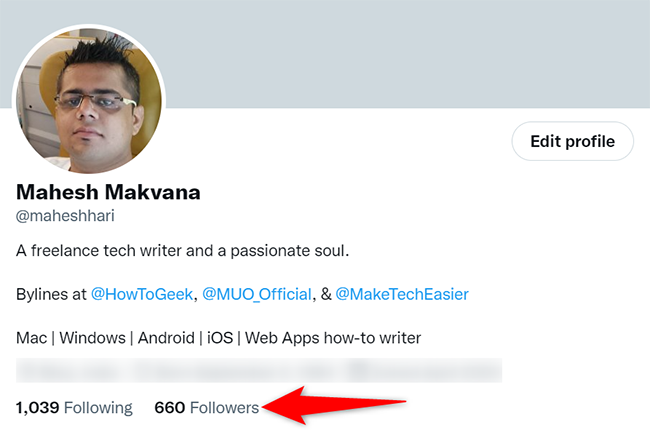Image resolution: width=650 pixels, height=430 pixels.
Task: Click the 'Web Apps how-to writer' text
Action: click(340, 337)
